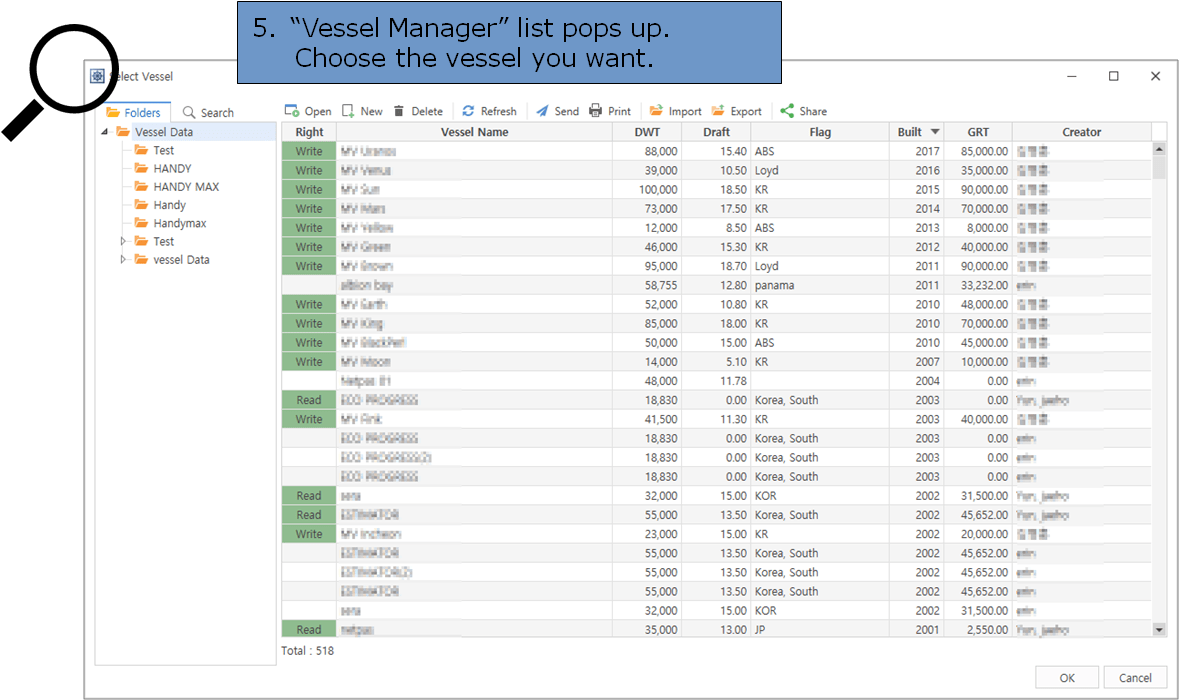This screenshot has height=700, width=1179.
Task: Expand the vessel Data folder
Action: coord(121,259)
